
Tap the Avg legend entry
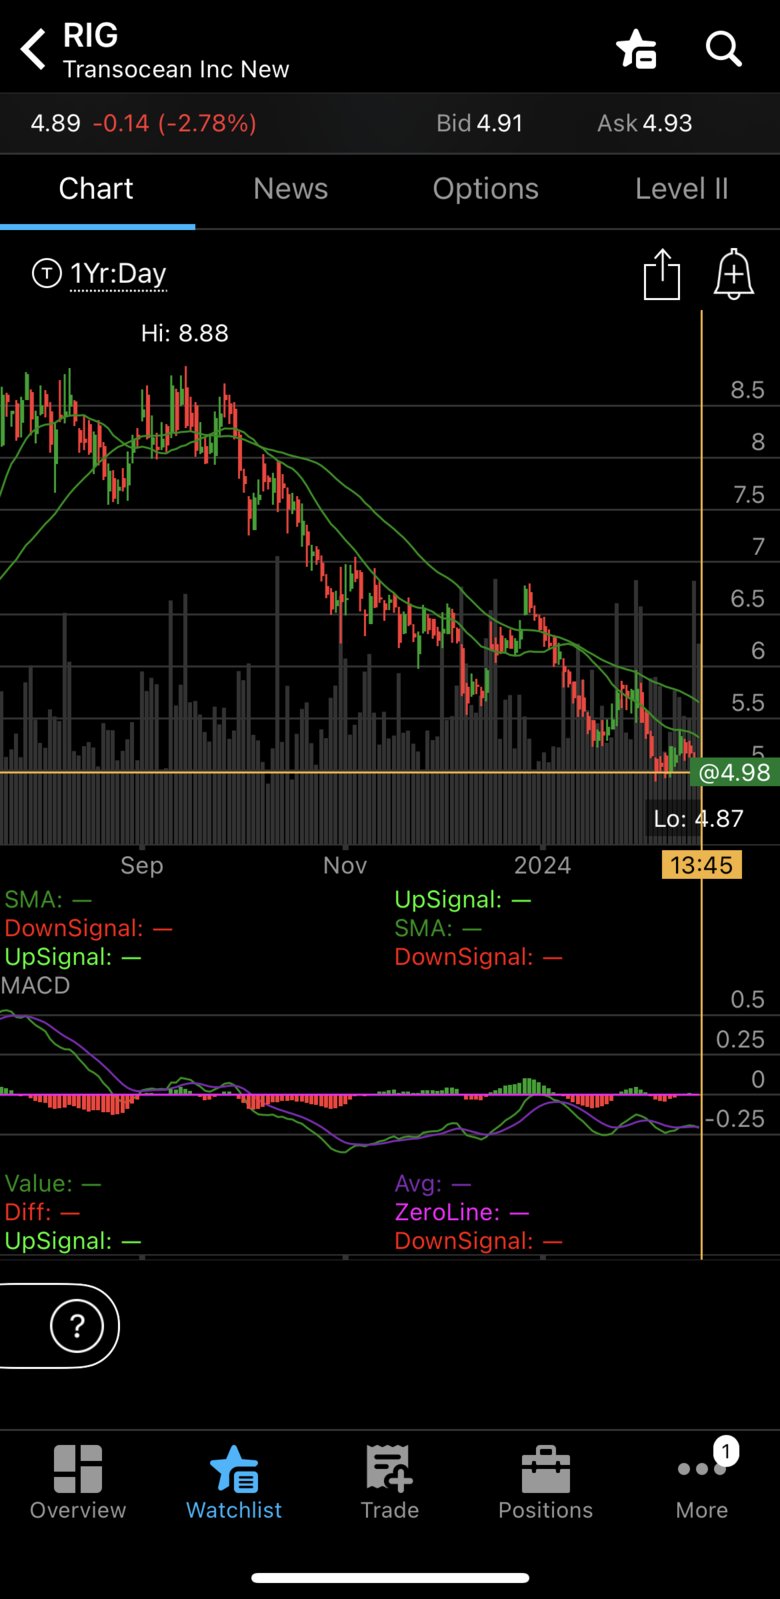[x=432, y=1184]
